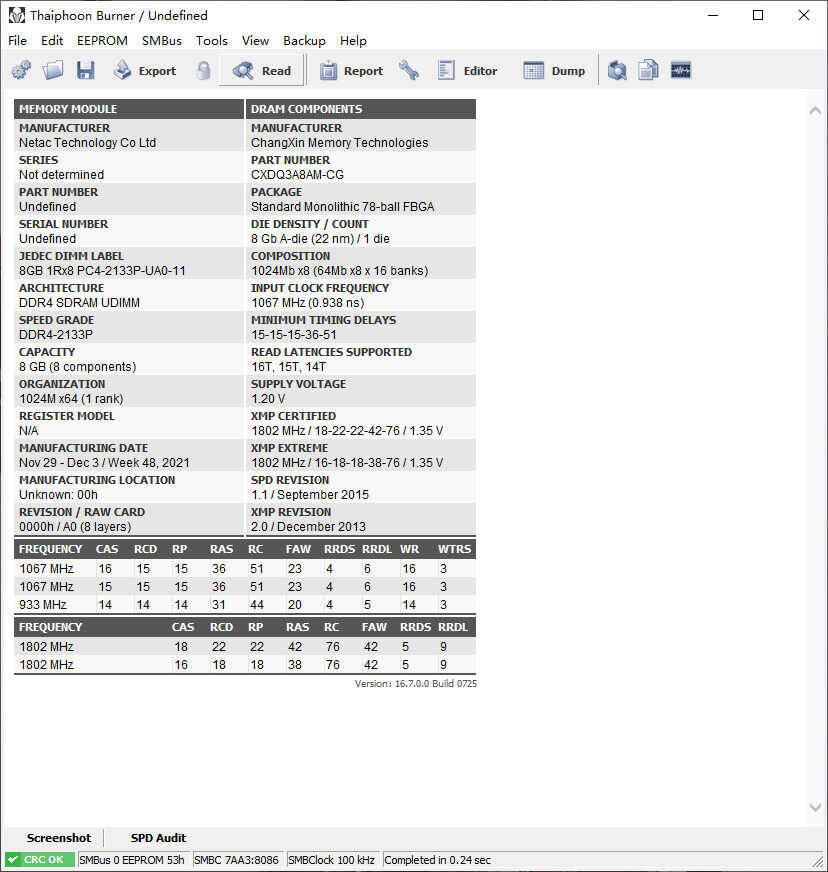Click organization value 1024M x64 (1 rank)

pyautogui.click(x=71, y=399)
